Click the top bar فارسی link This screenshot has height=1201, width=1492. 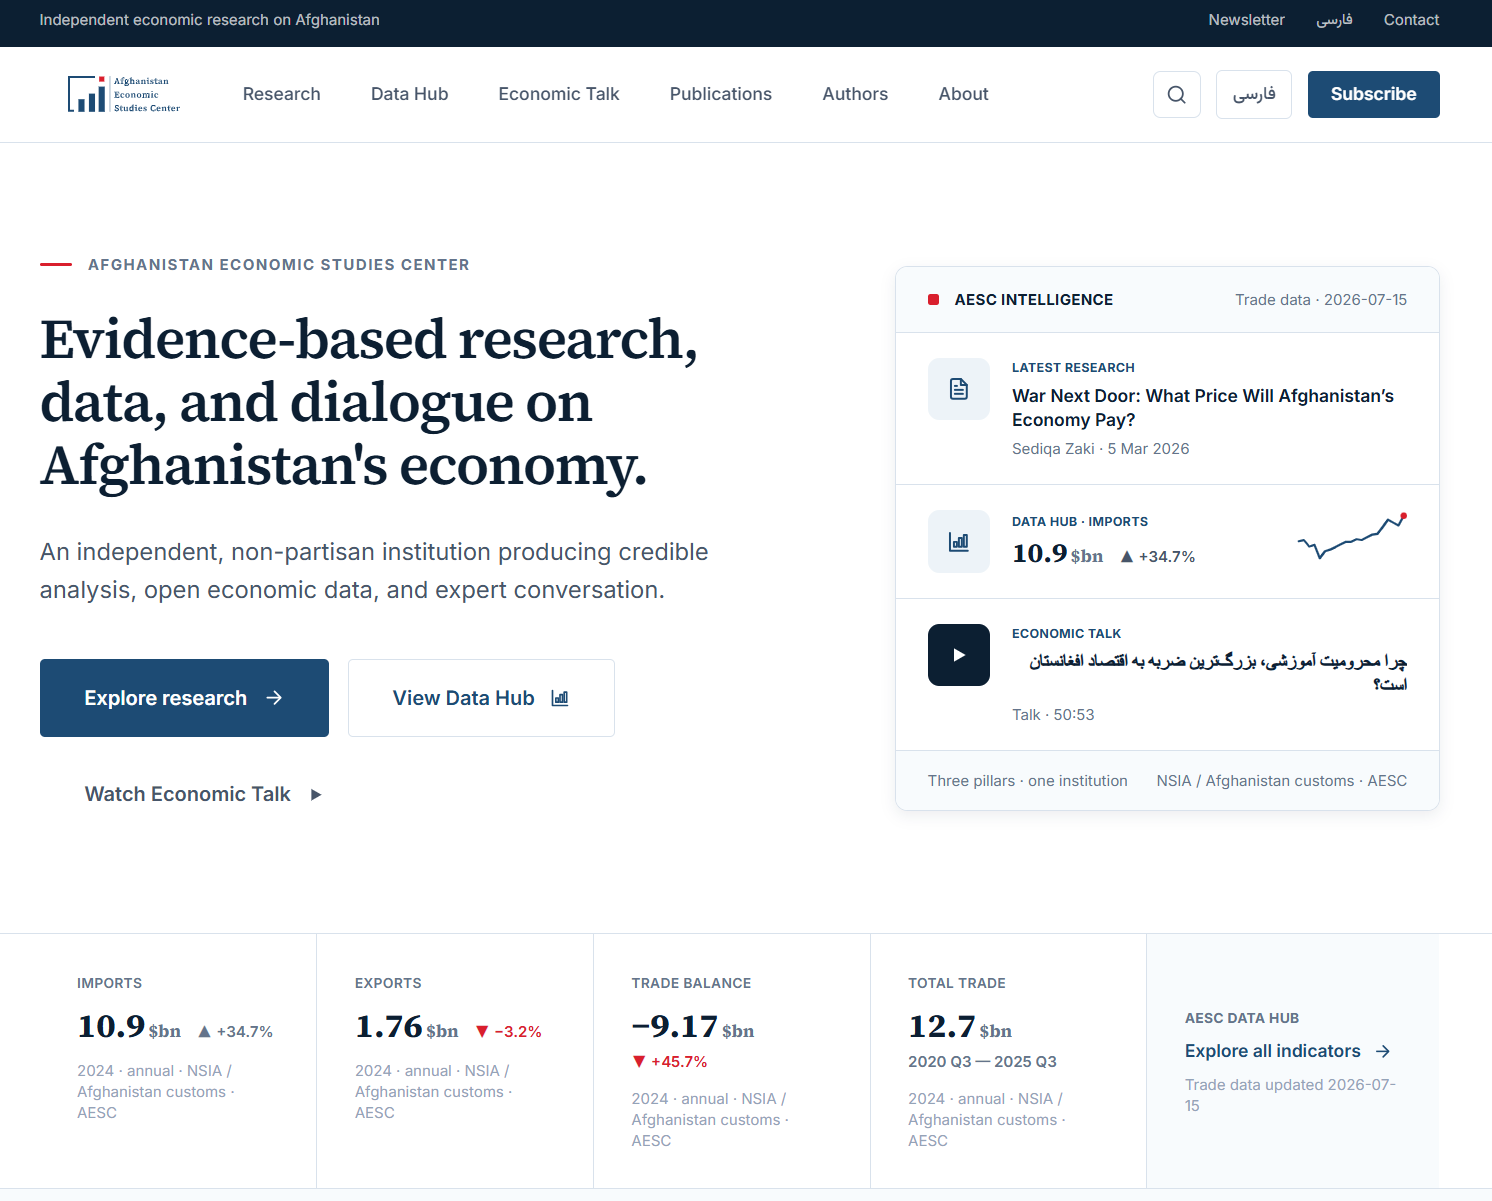[1334, 20]
